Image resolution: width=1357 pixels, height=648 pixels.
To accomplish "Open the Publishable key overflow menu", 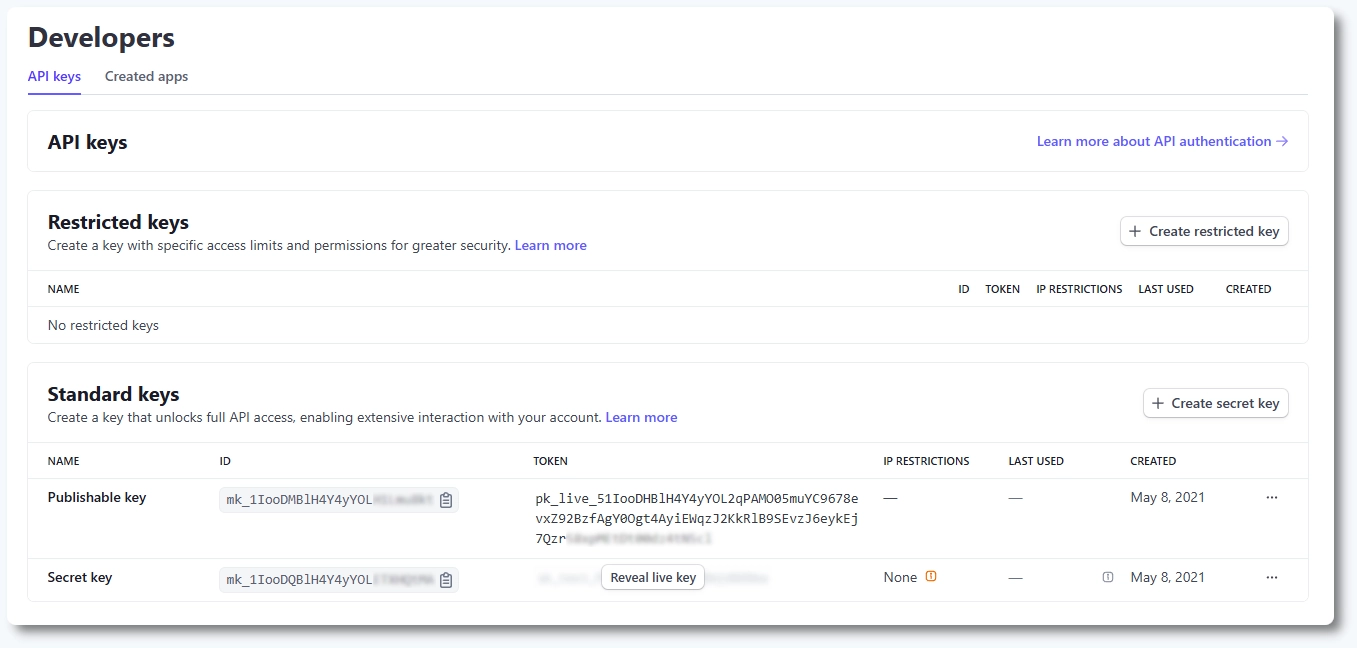I will 1271,496.
